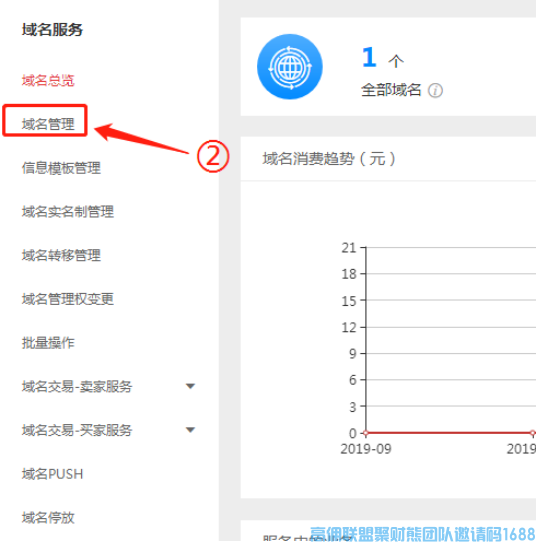Viewport: 536px width, 542px height.
Task: Click the blue globe domain icon
Action: [290, 67]
